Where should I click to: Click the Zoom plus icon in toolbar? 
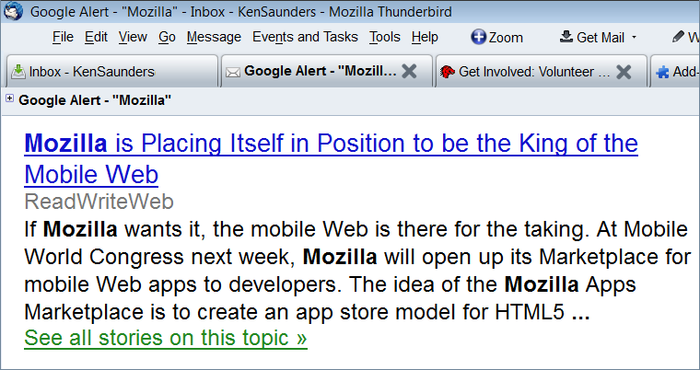(478, 37)
